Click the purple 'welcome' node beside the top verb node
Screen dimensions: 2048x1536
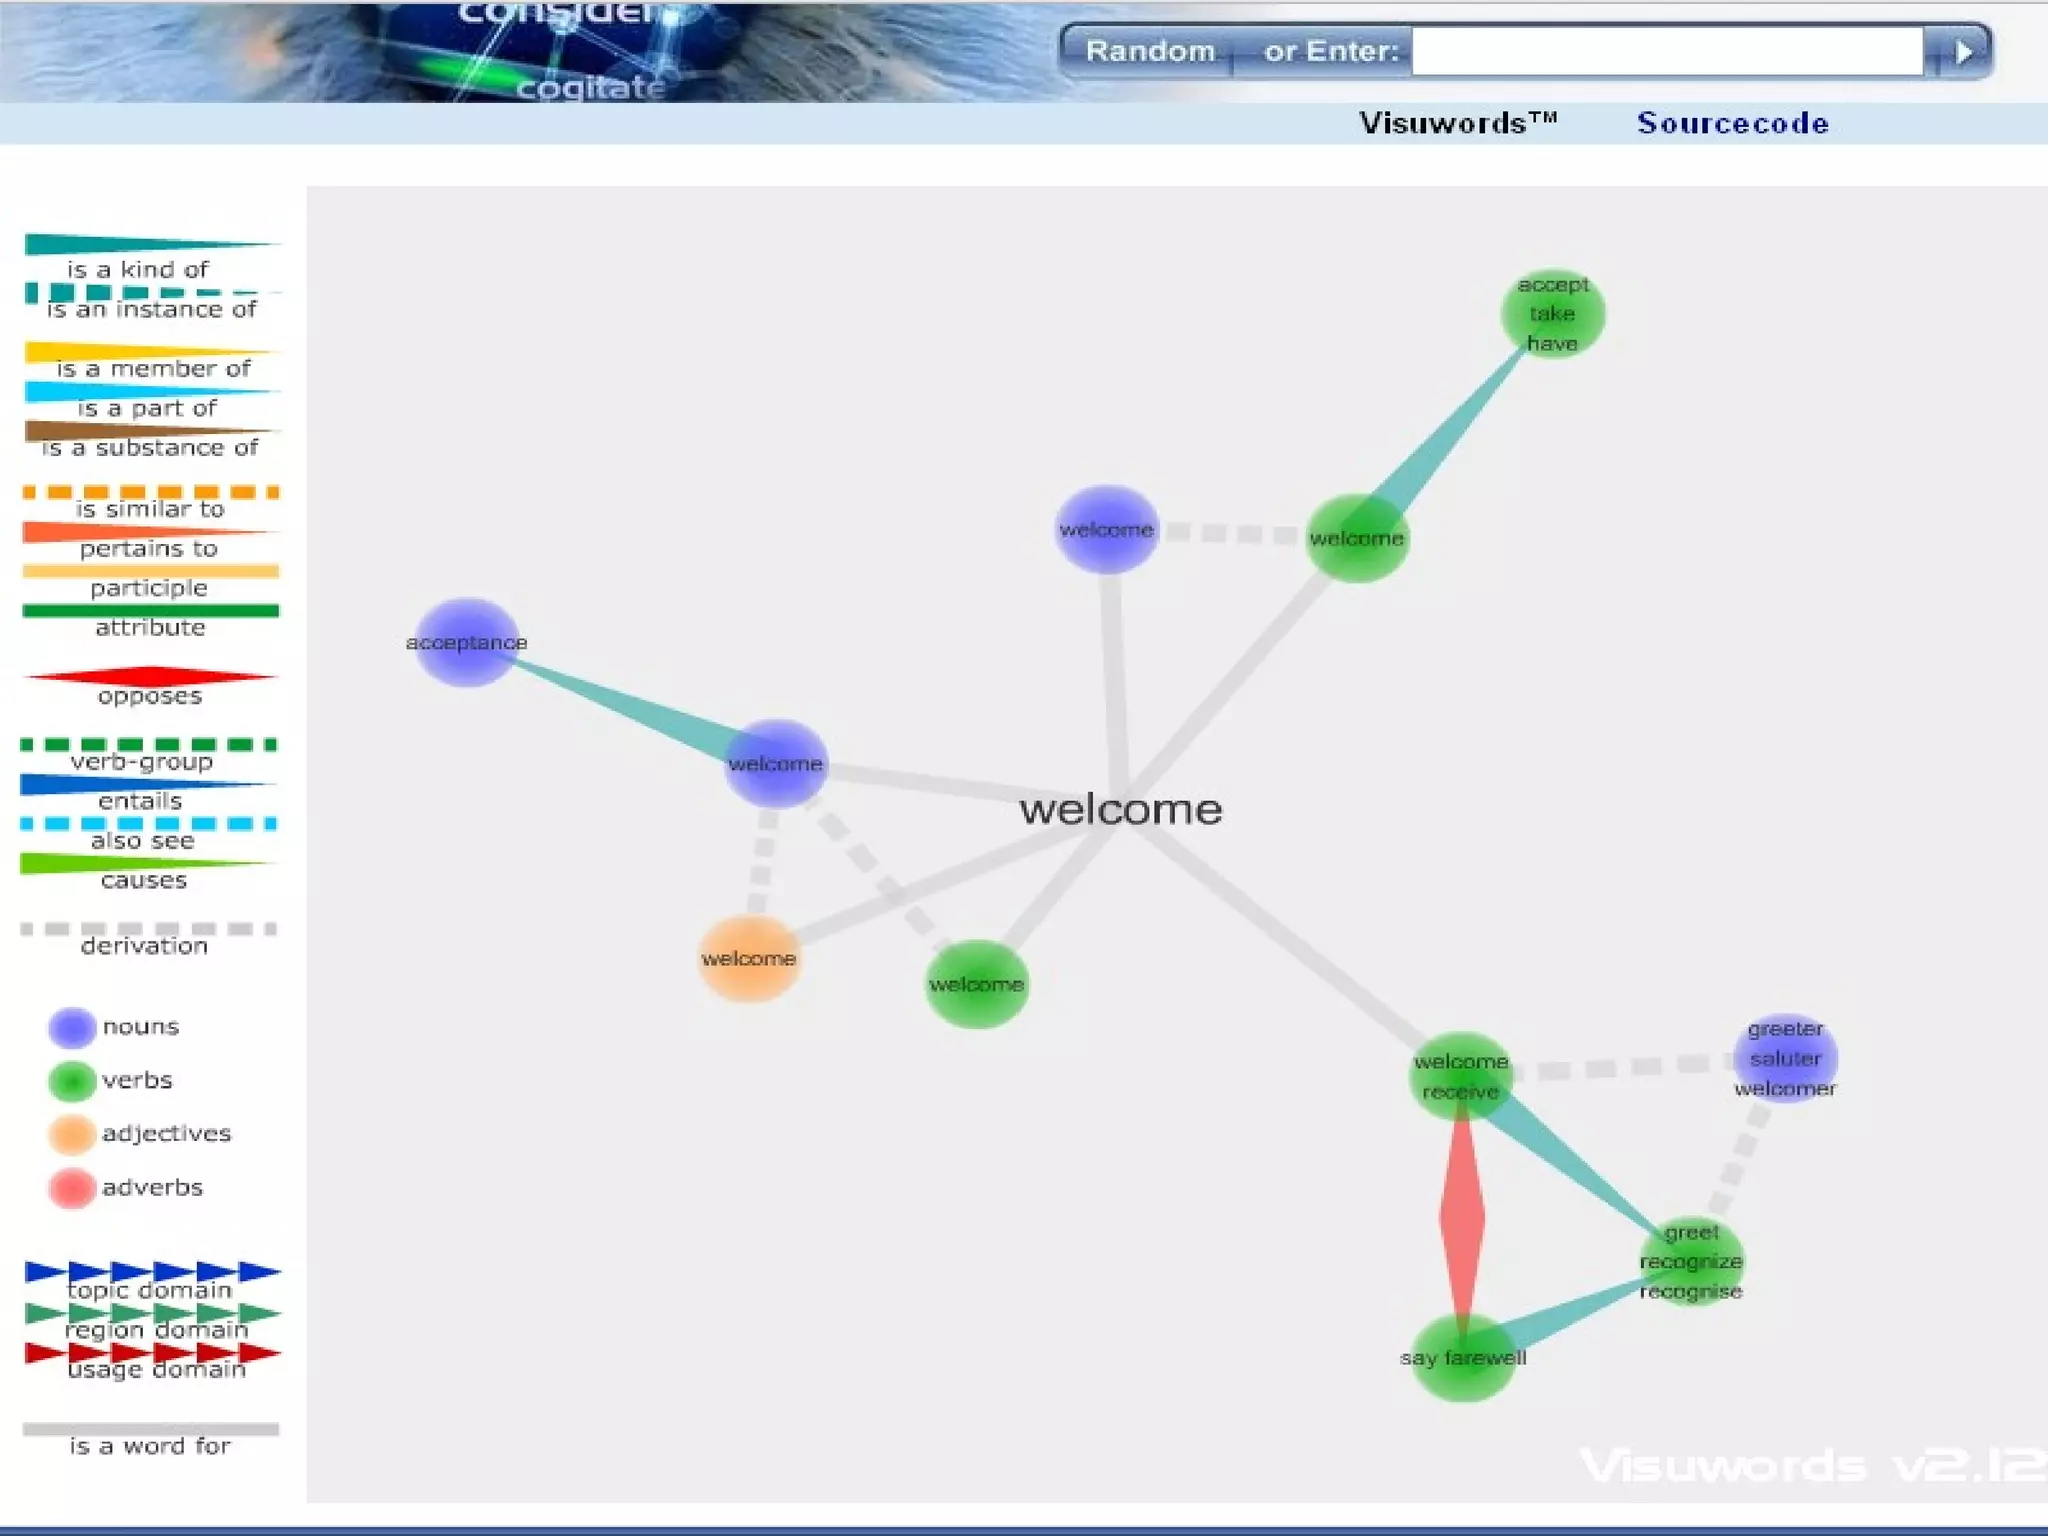[1106, 529]
